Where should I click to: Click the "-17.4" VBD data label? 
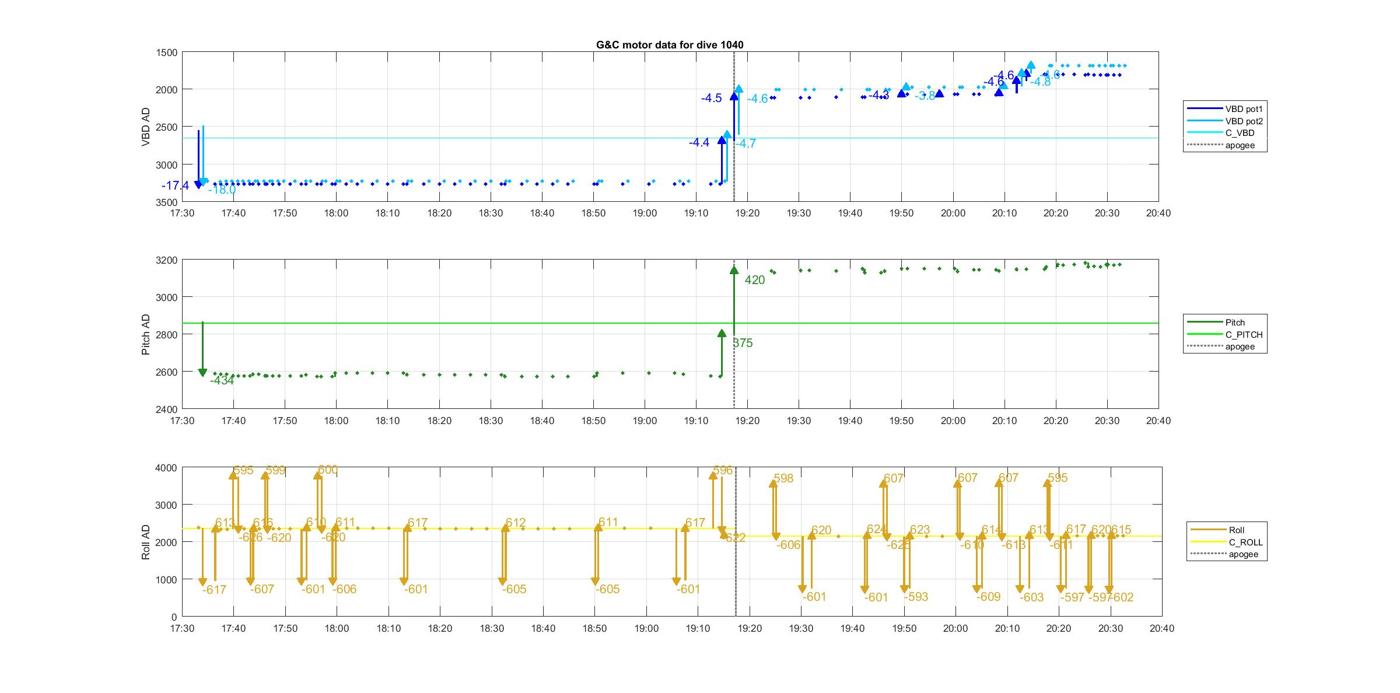pos(176,186)
